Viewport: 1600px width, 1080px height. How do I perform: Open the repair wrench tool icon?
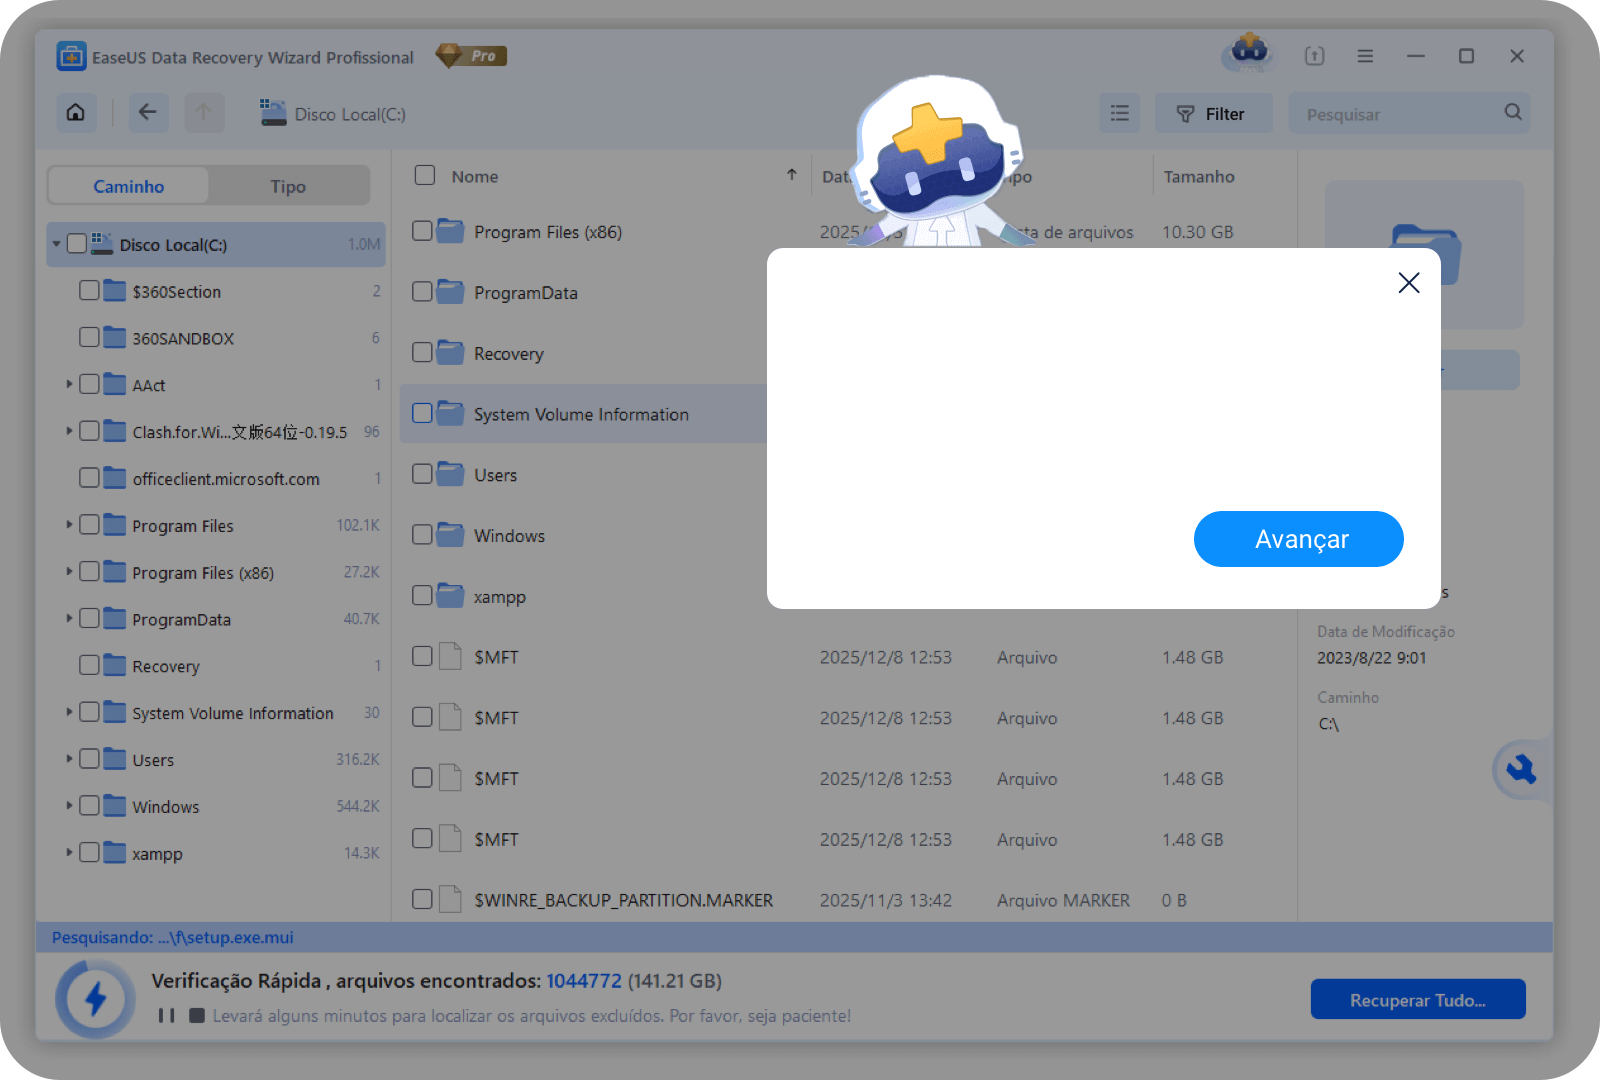point(1521,770)
